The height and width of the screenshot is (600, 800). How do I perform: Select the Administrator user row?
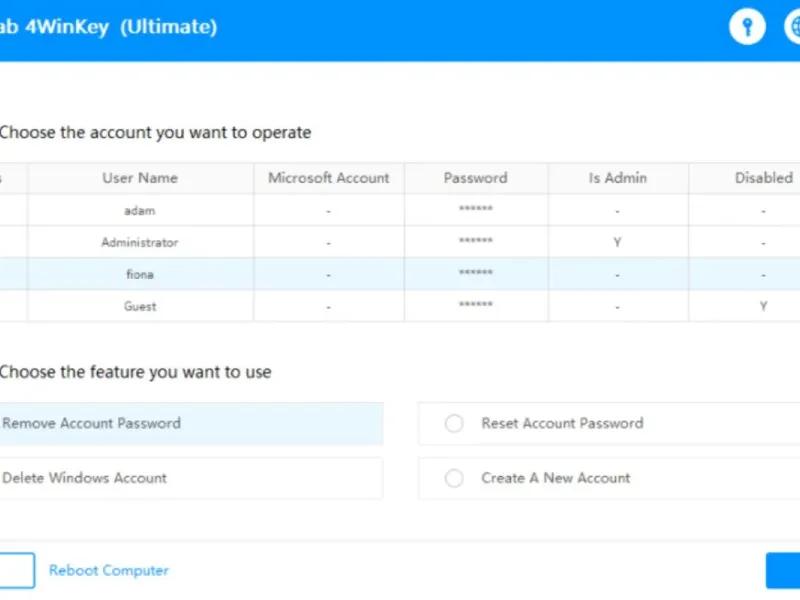tap(400, 242)
